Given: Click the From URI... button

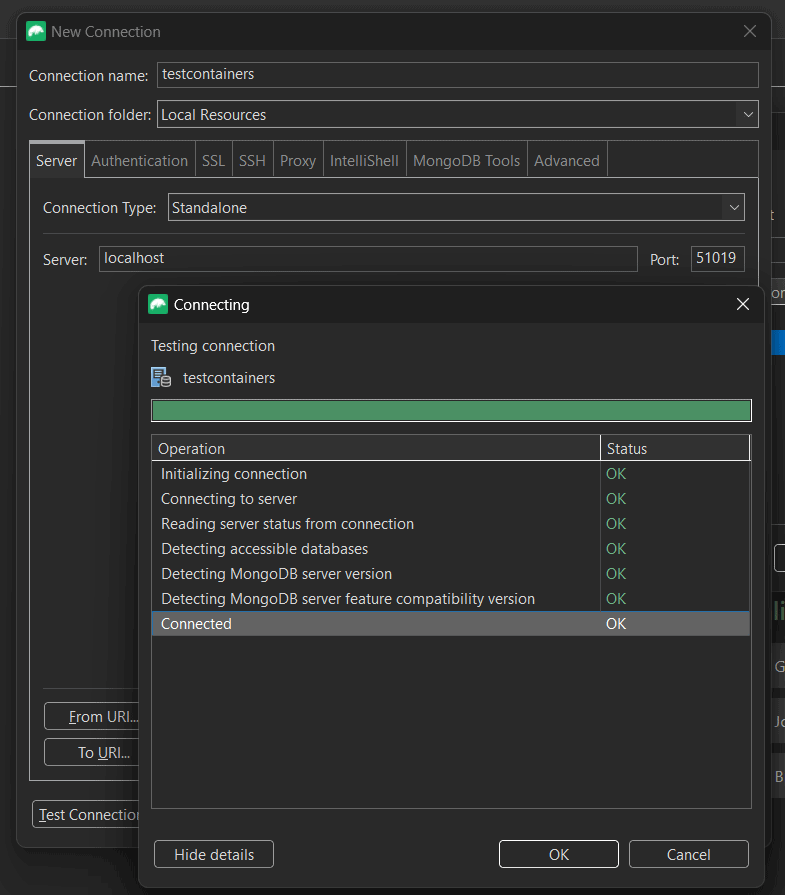Looking at the screenshot, I should [92, 716].
